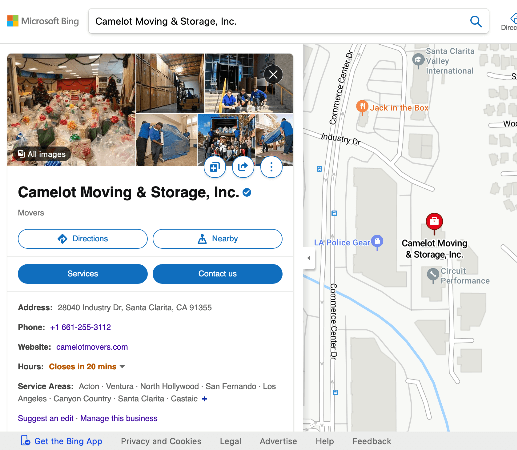Click the share icon button
Viewport: 517px width, 450px height.
[243, 167]
